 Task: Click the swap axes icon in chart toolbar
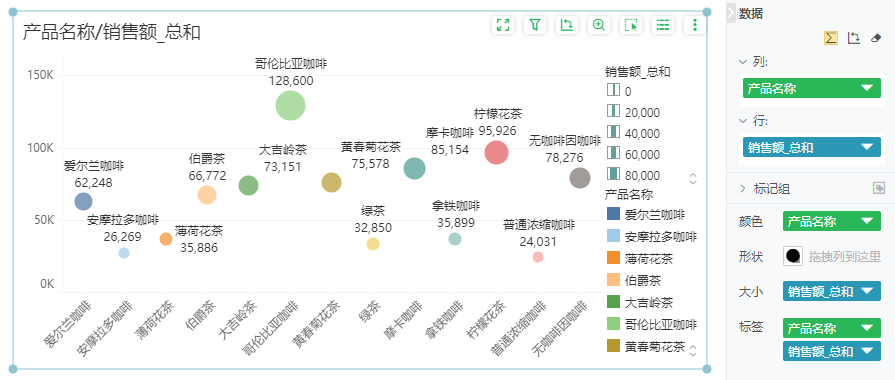[567, 25]
